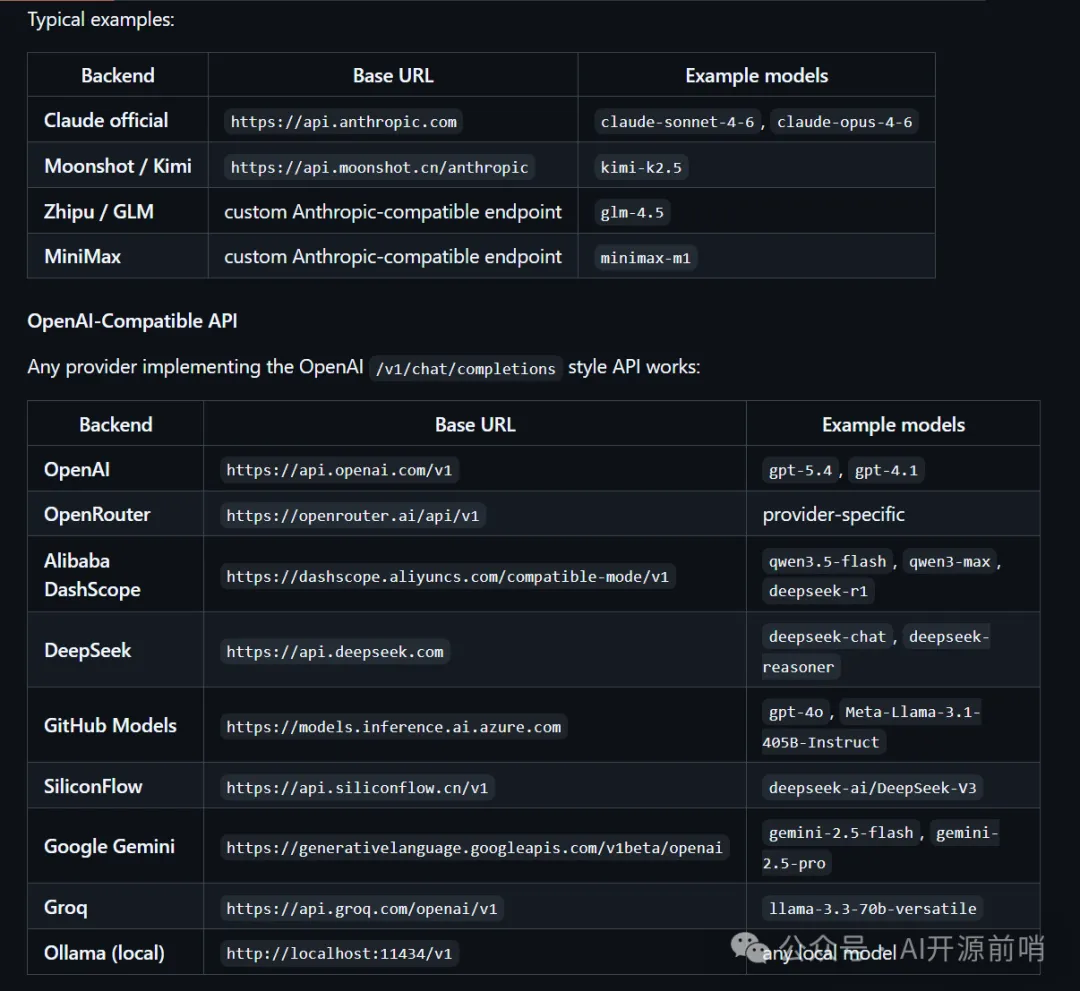Screen dimensions: 1080x991
Task: Select the glm-4.5 model code
Action: [x=632, y=213]
